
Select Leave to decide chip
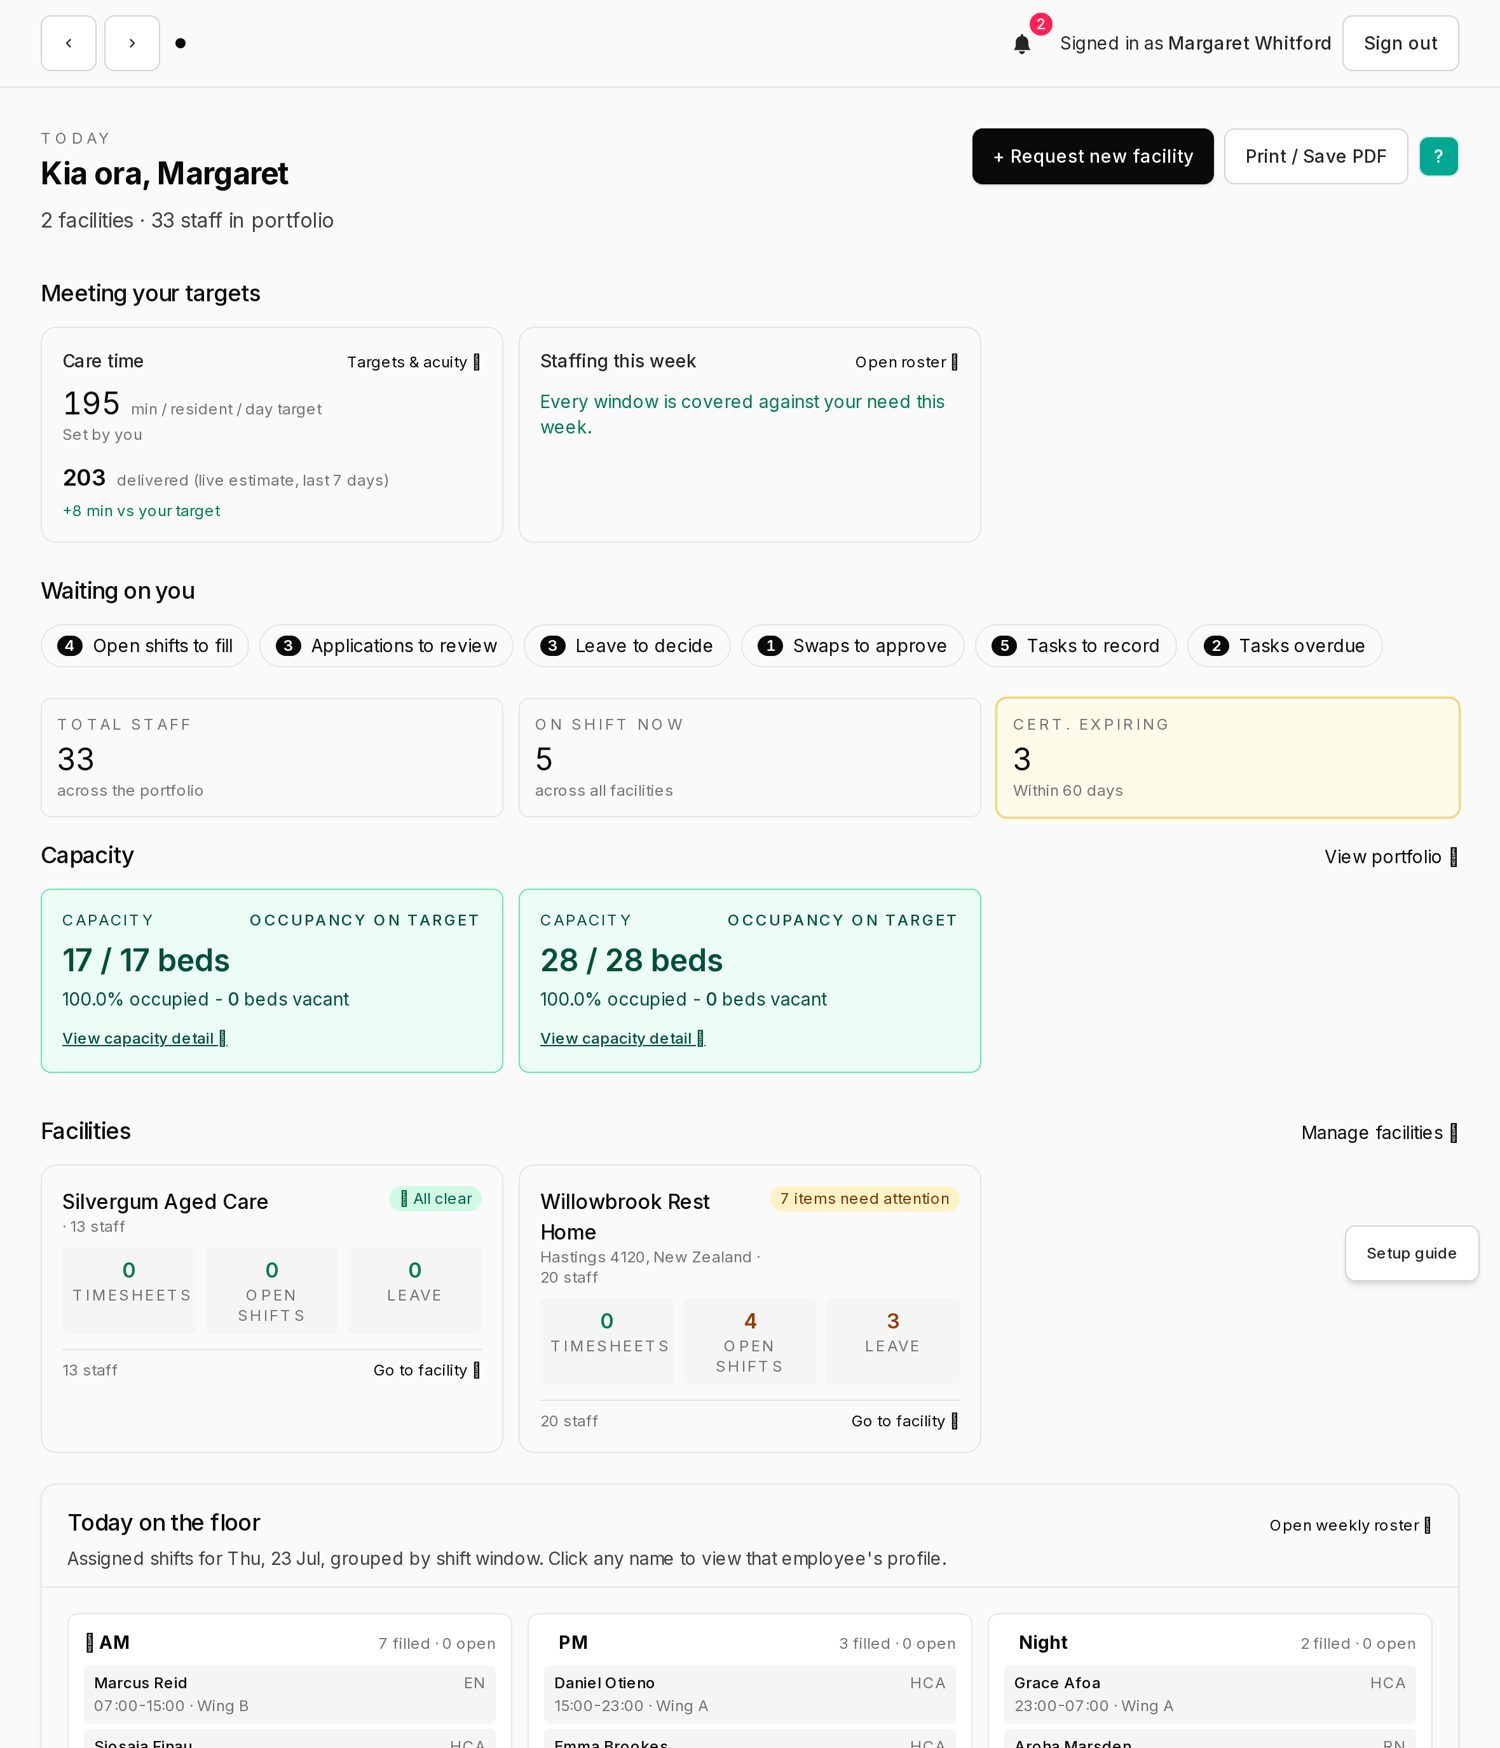click(627, 646)
